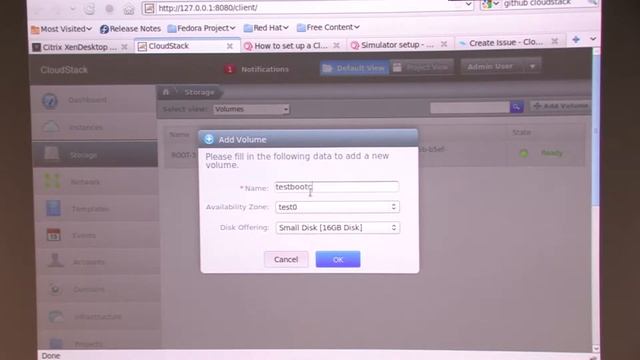
Task: Switch to the Create Issue tab
Action: click(506, 42)
